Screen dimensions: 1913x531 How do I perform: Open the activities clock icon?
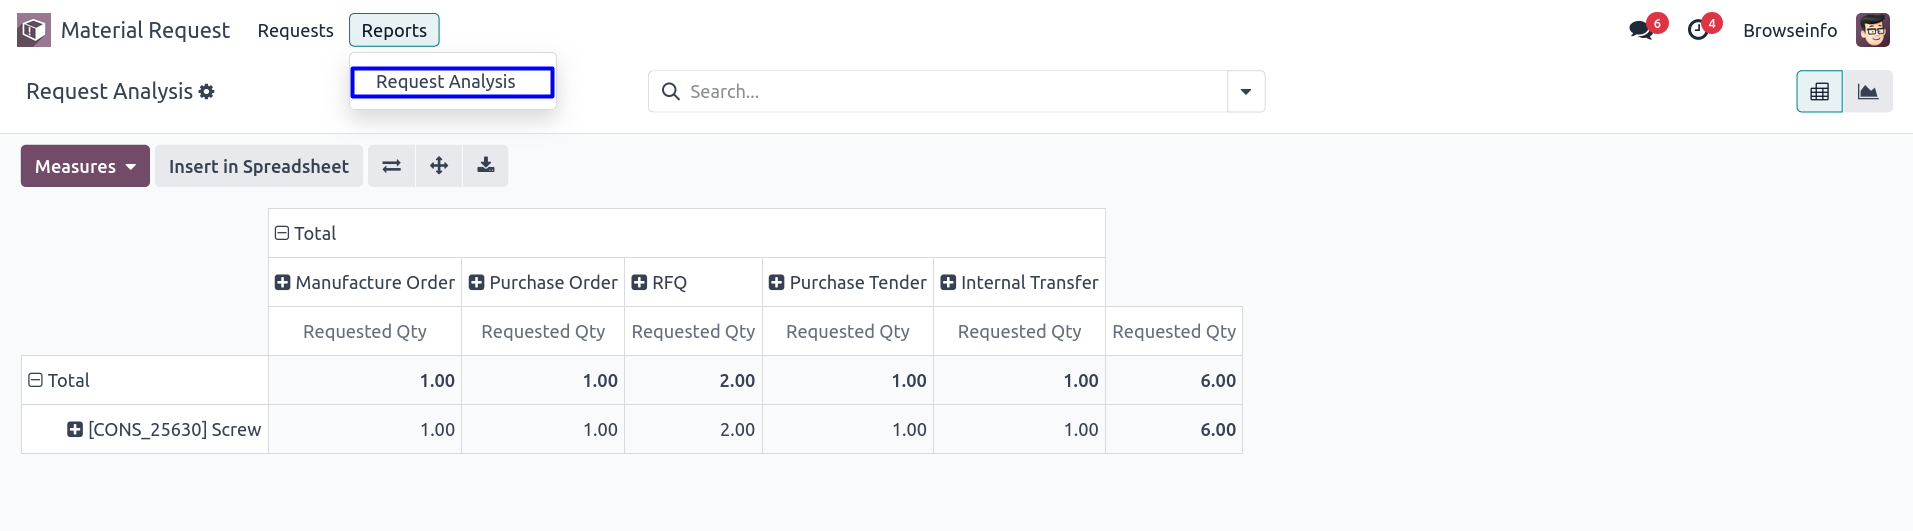(1698, 30)
